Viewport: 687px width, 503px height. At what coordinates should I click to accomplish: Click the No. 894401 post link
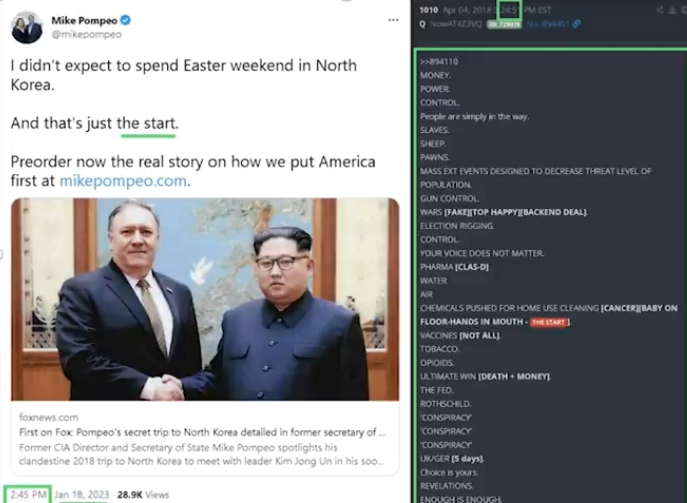click(x=548, y=24)
